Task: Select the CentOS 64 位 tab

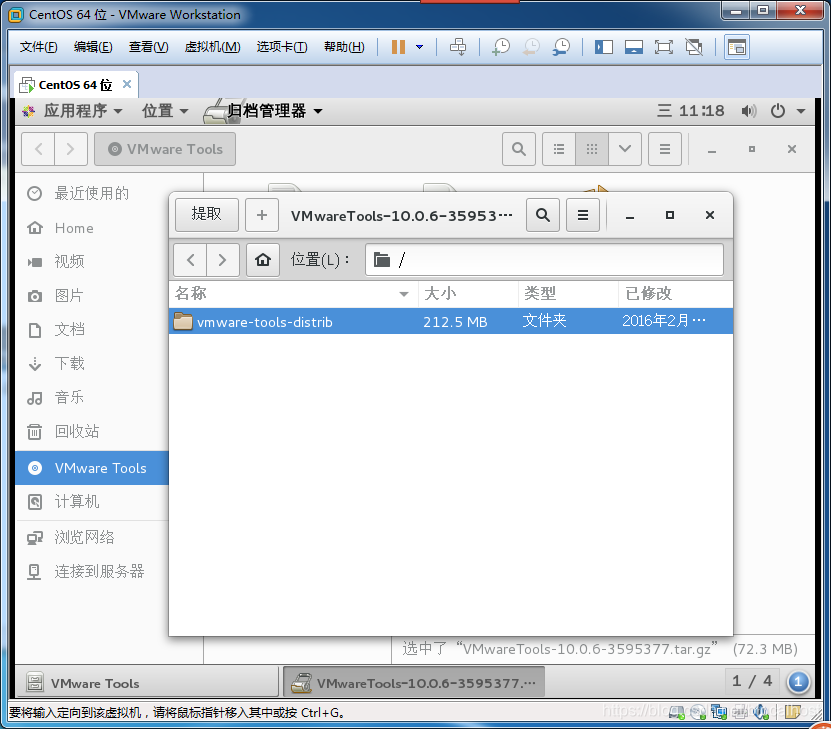Action: 74,85
